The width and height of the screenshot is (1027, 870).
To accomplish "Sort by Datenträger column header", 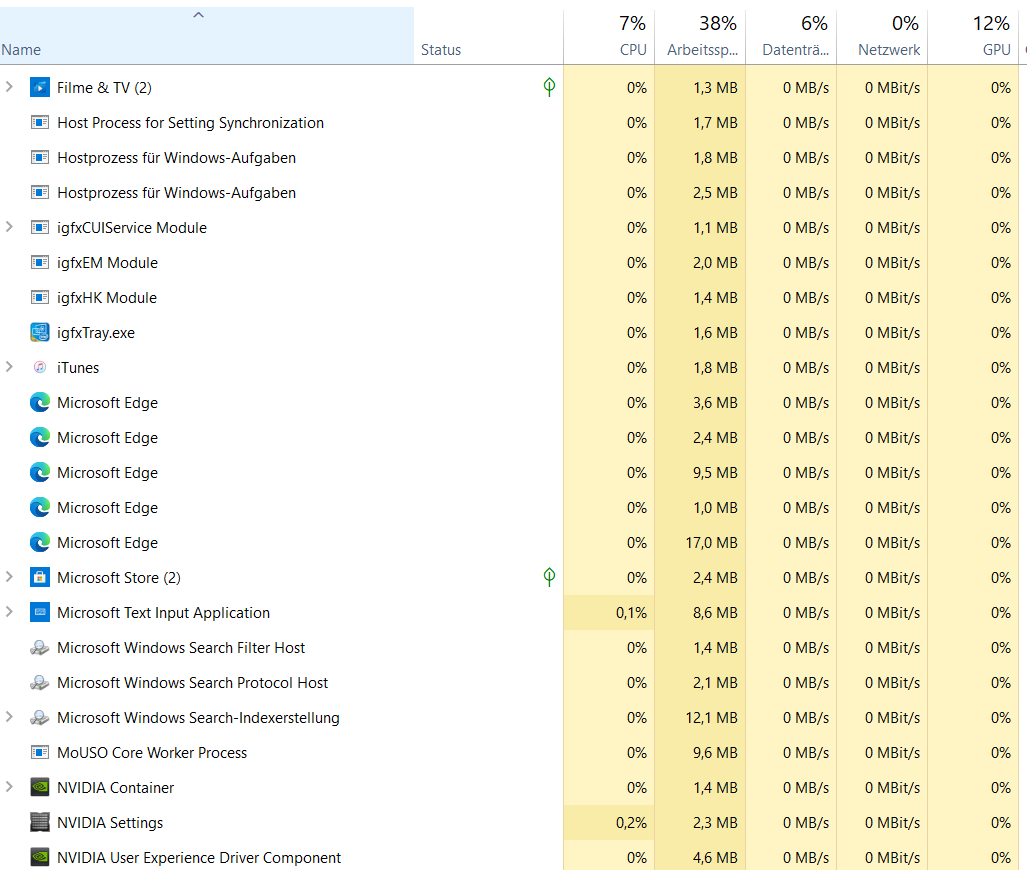I will 791,35.
